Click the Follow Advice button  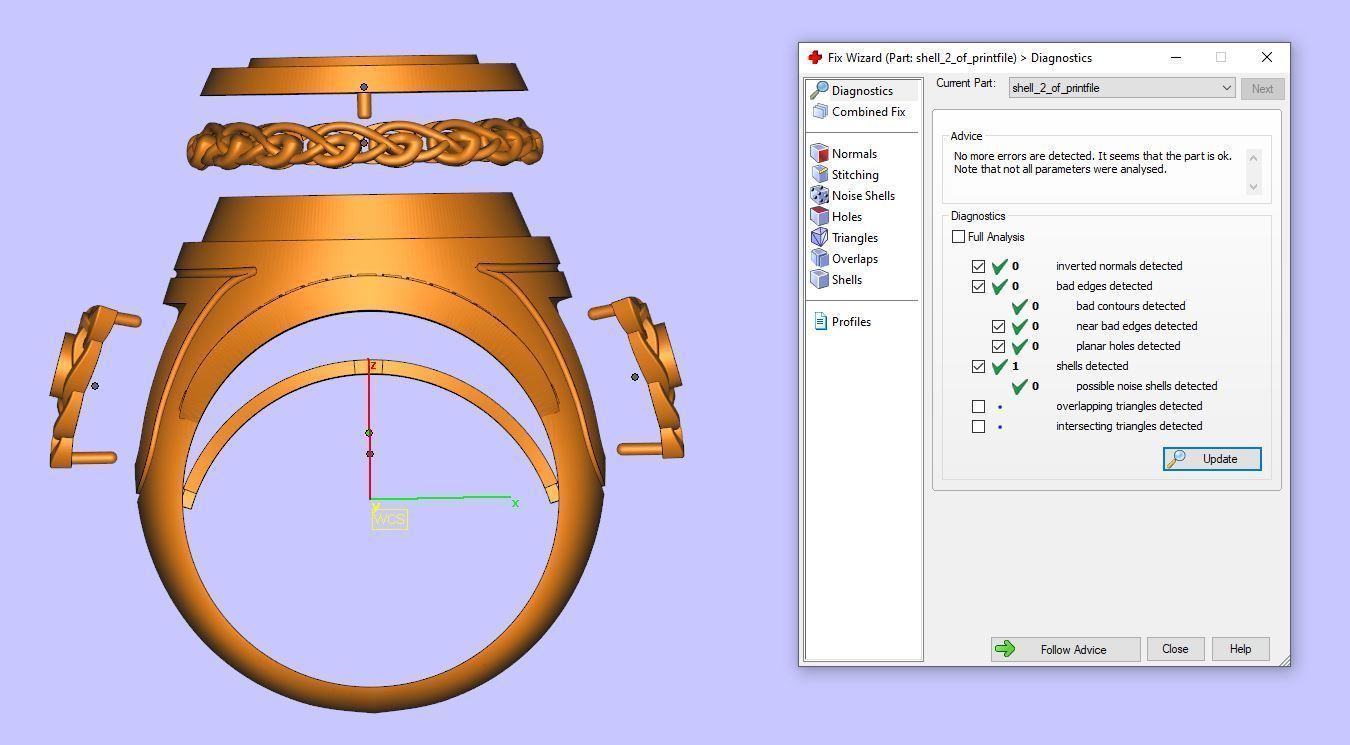point(1065,649)
